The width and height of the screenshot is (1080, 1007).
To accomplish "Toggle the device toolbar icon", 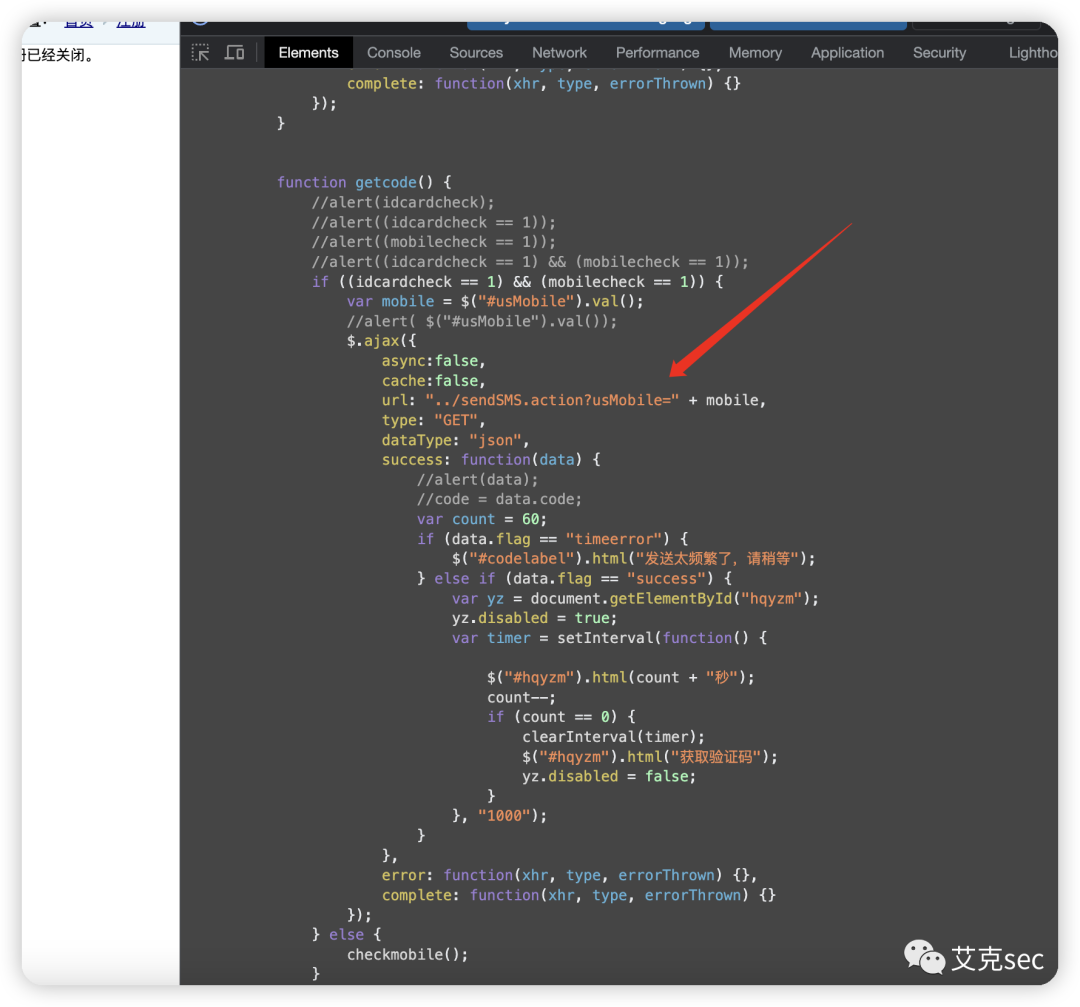I will [234, 53].
